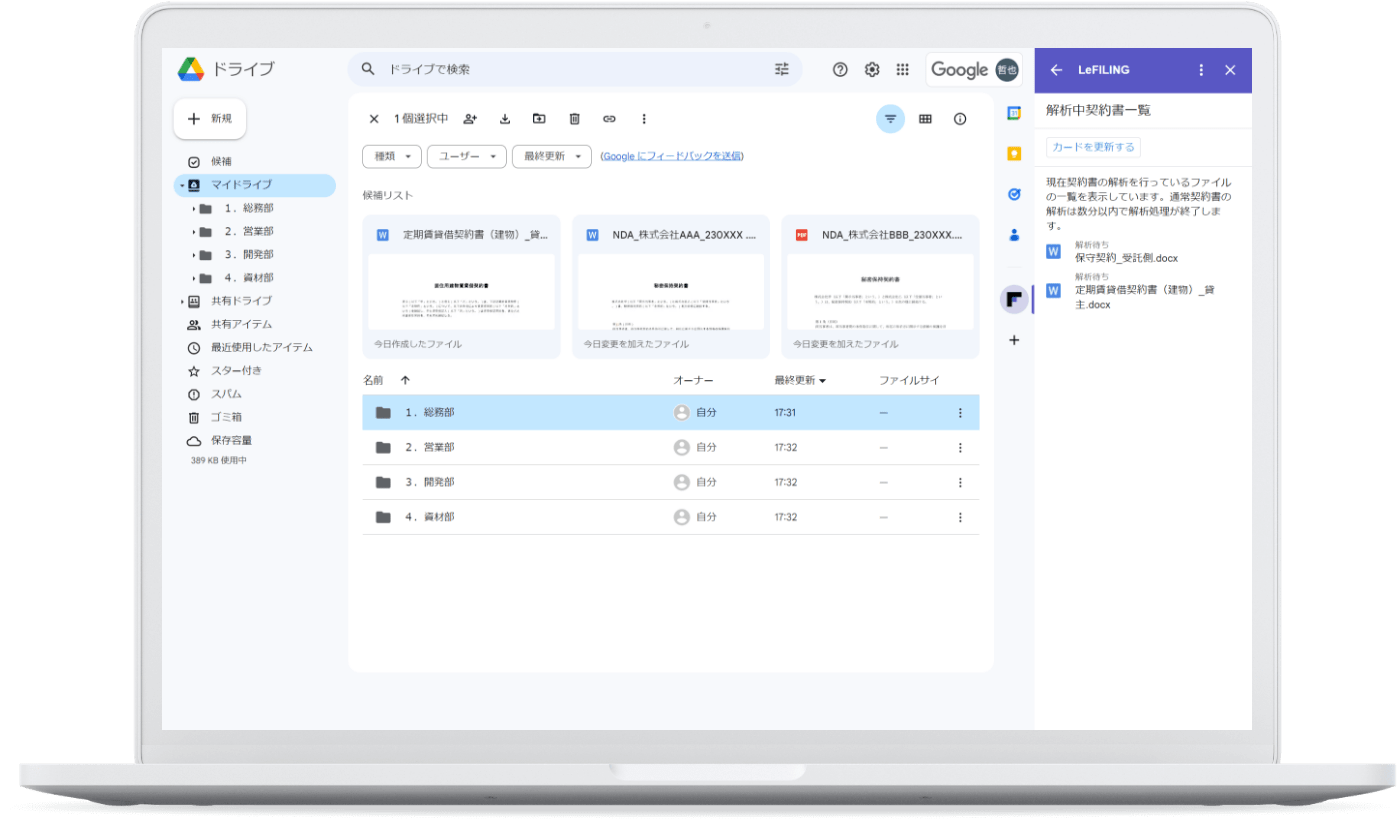Open Google Calendar from the side panel
Viewport: 1400px width, 820px height.
coord(1014,113)
